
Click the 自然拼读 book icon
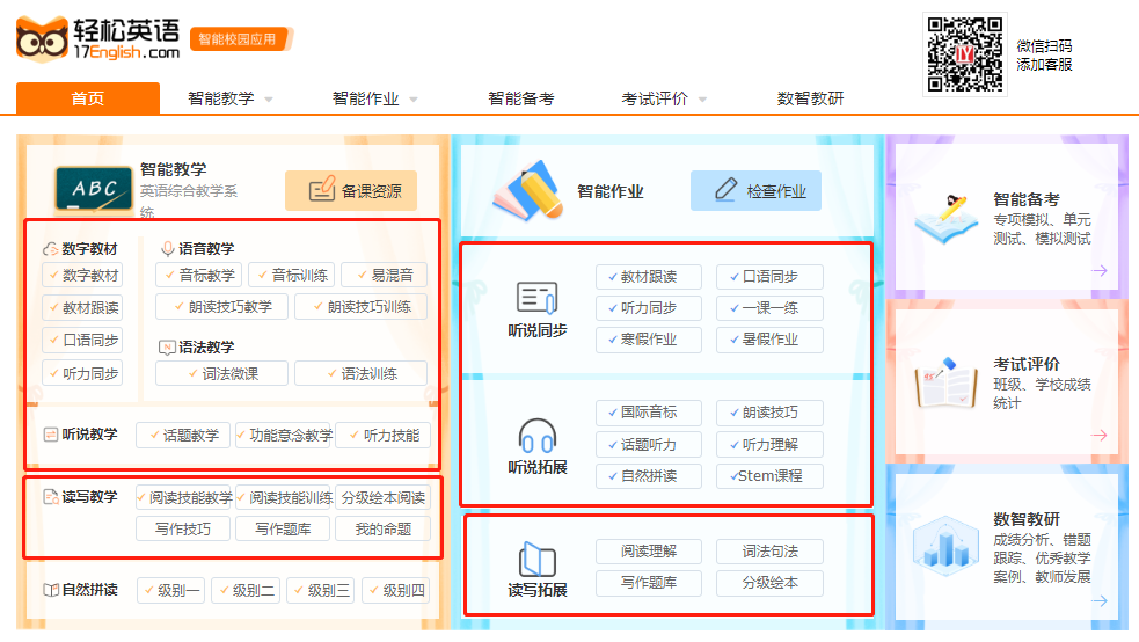point(51,590)
